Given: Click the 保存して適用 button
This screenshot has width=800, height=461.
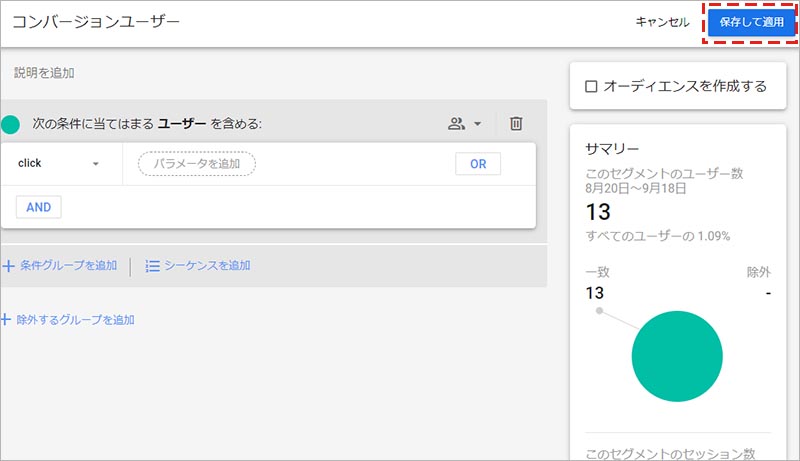Looking at the screenshot, I should point(752,23).
